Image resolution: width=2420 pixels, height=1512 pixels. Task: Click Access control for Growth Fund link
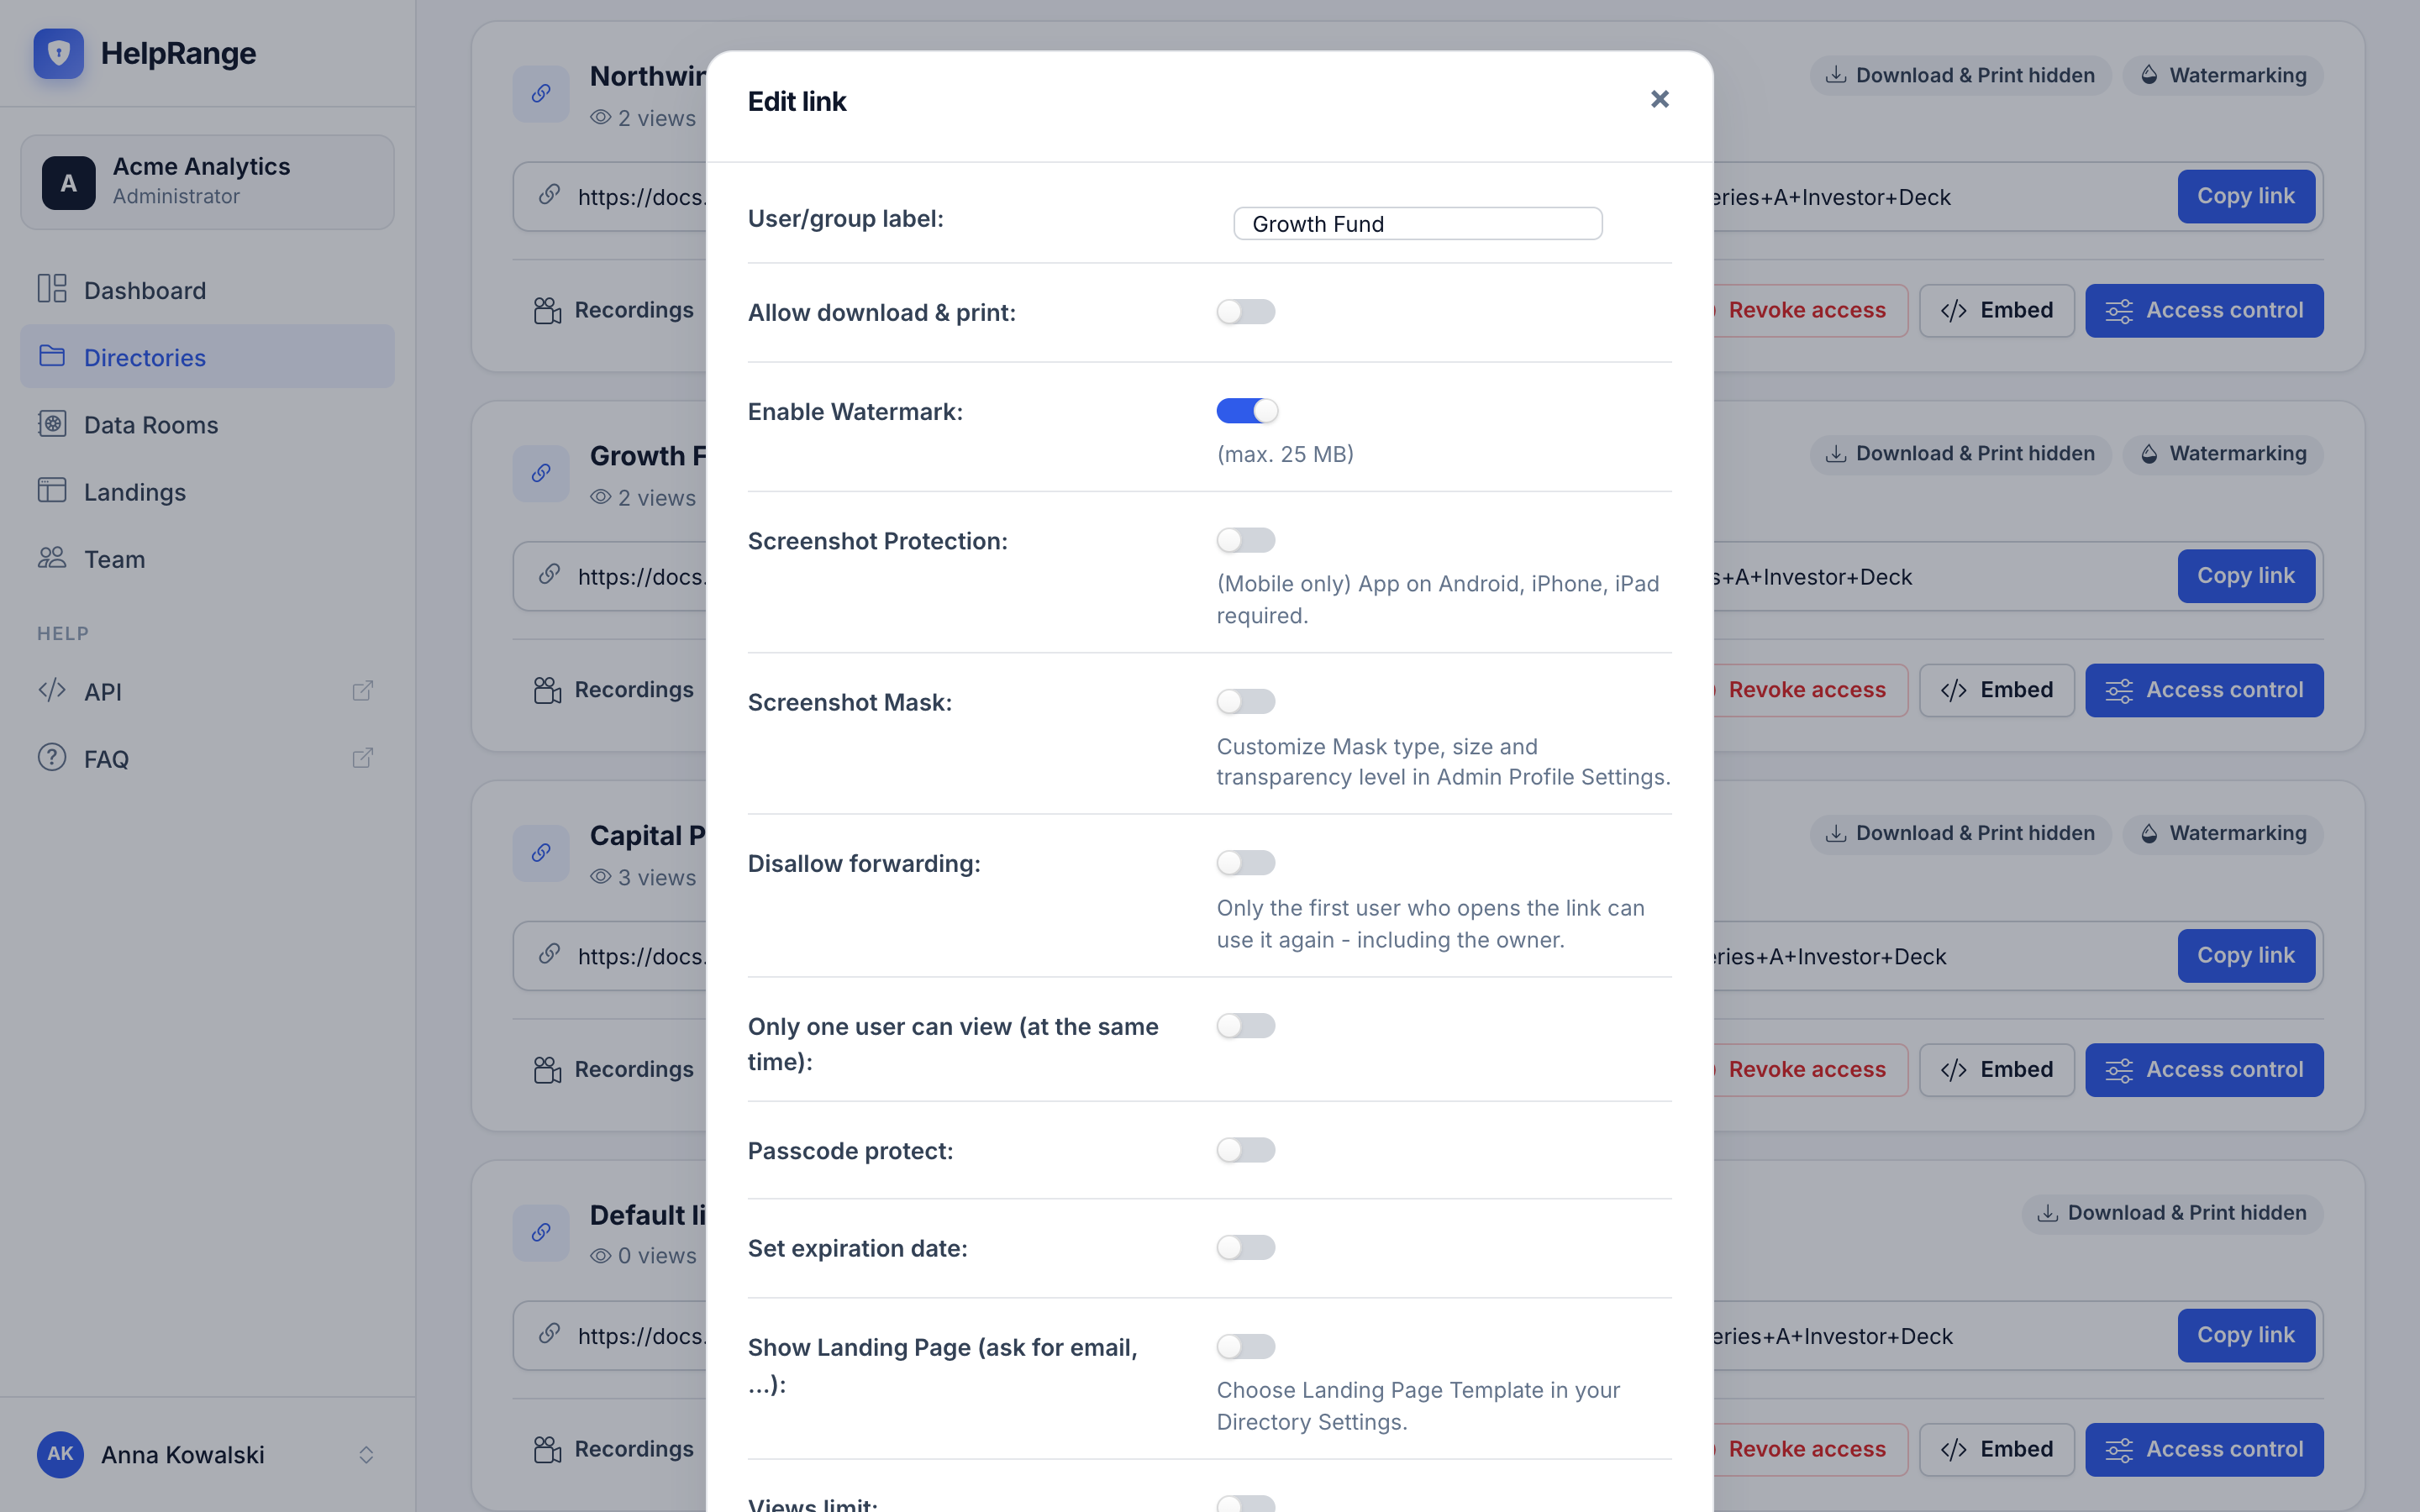click(2204, 690)
